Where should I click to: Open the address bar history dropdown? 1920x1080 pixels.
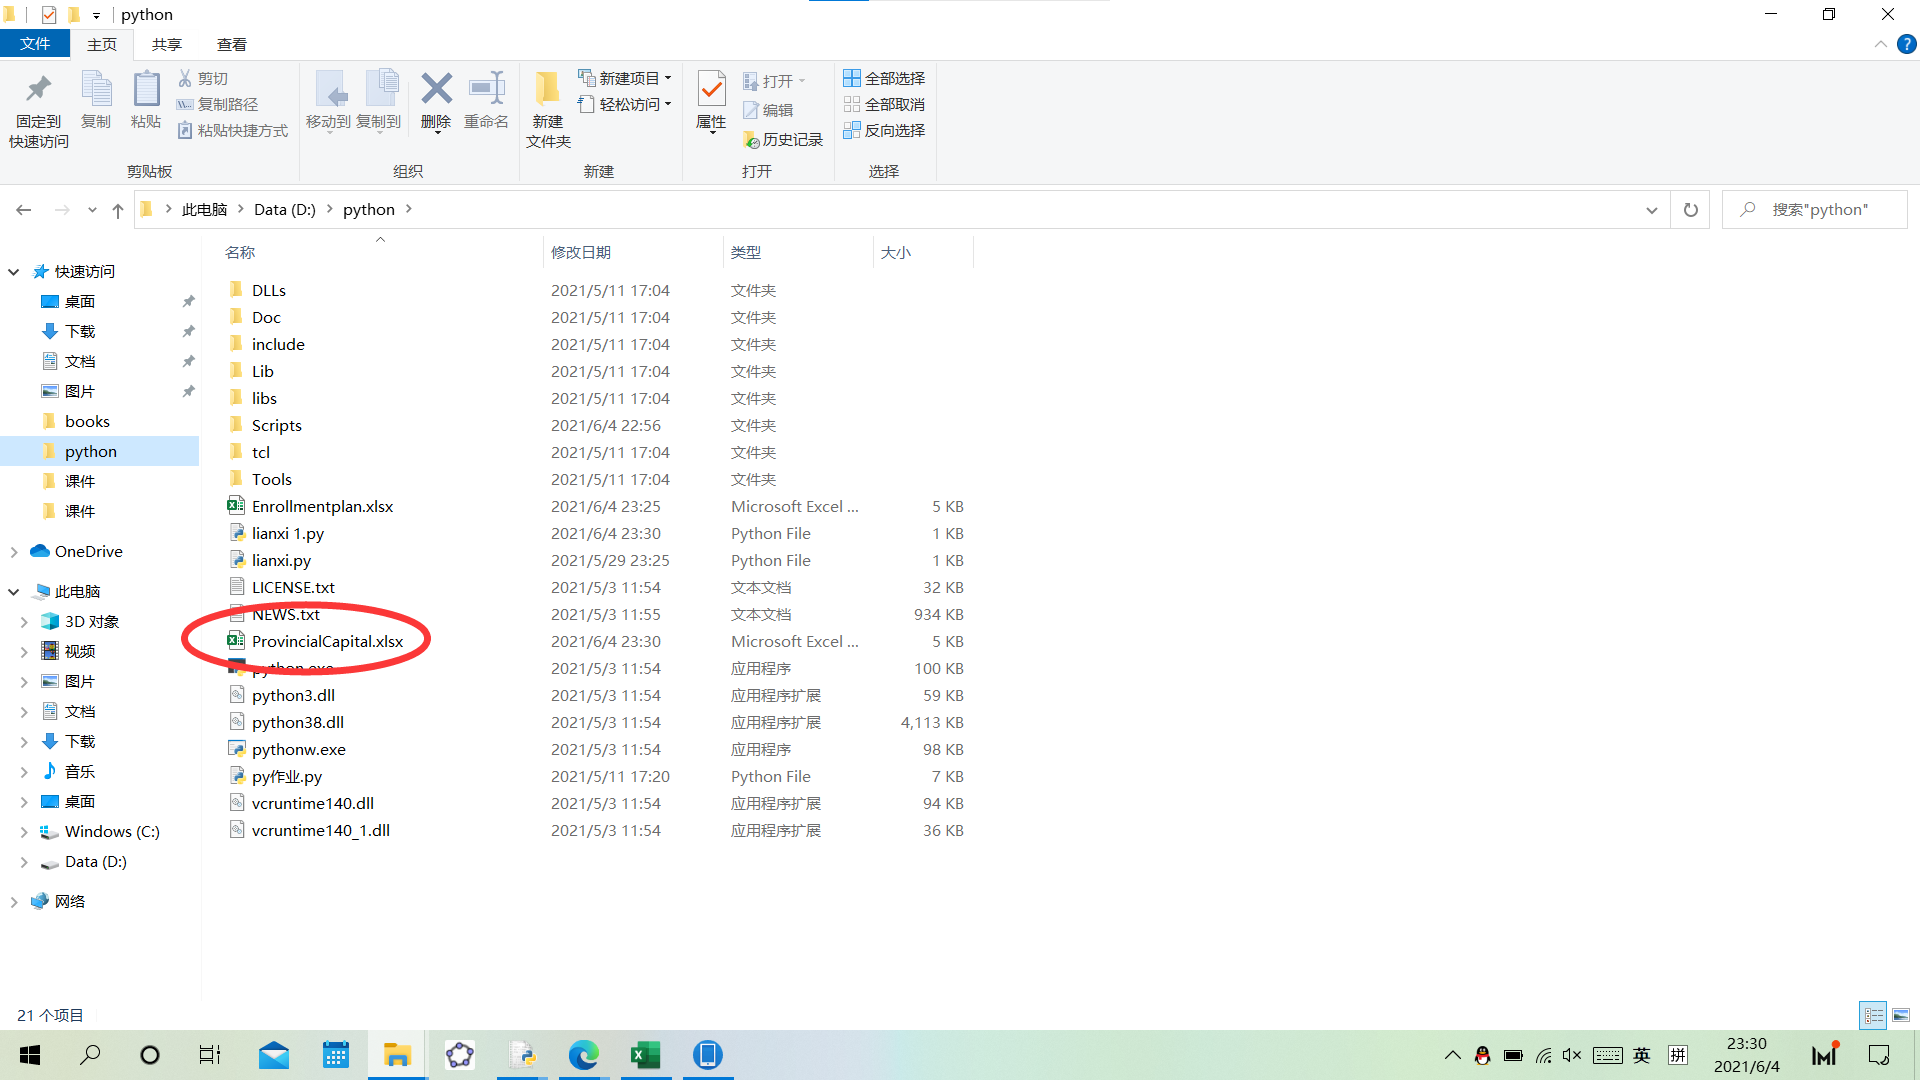click(x=1651, y=210)
